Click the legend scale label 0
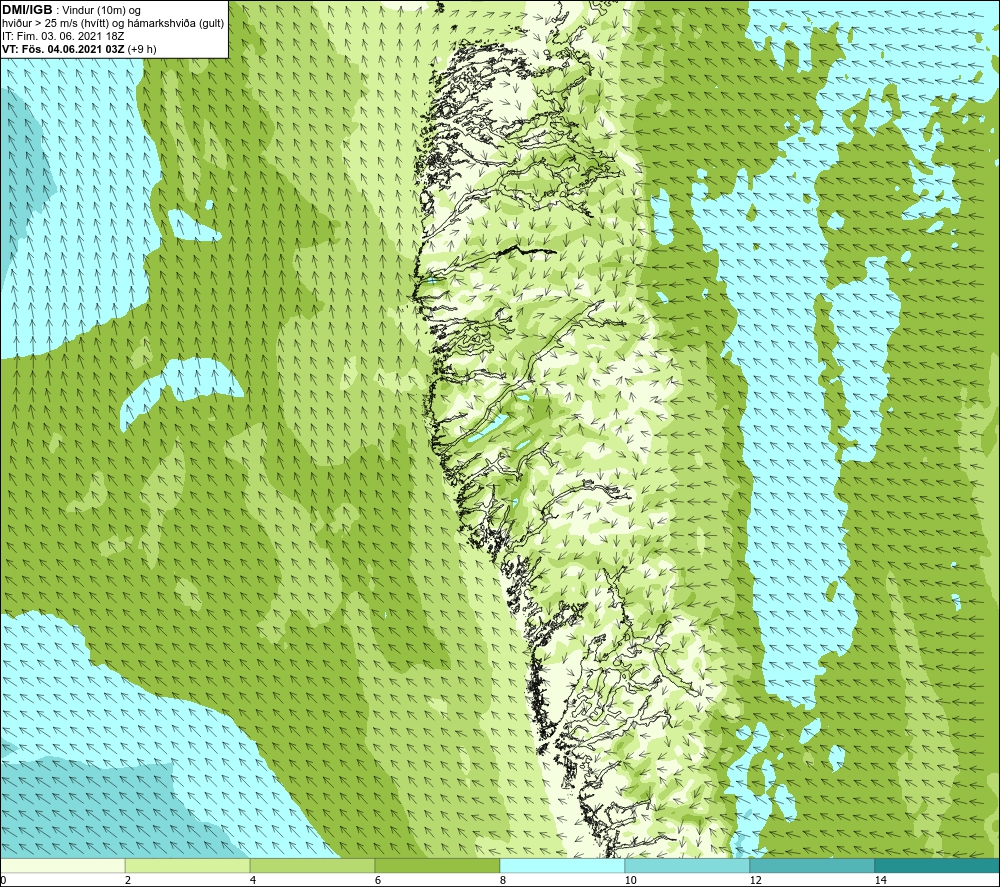This screenshot has height=887, width=1000. tap(3, 881)
